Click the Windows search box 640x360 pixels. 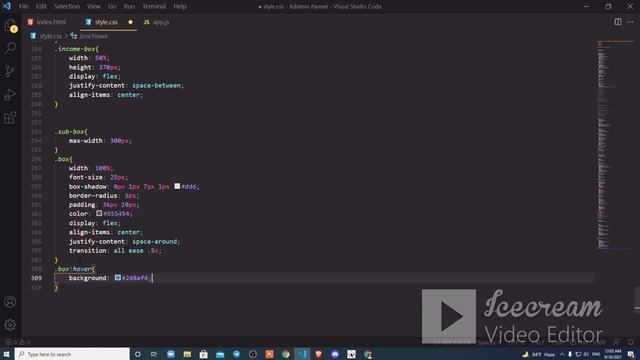tap(72, 354)
